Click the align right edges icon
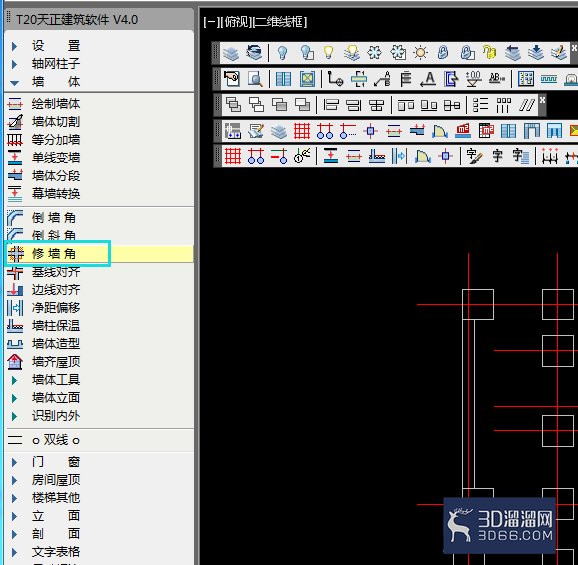Image resolution: width=578 pixels, height=565 pixels. (x=354, y=105)
